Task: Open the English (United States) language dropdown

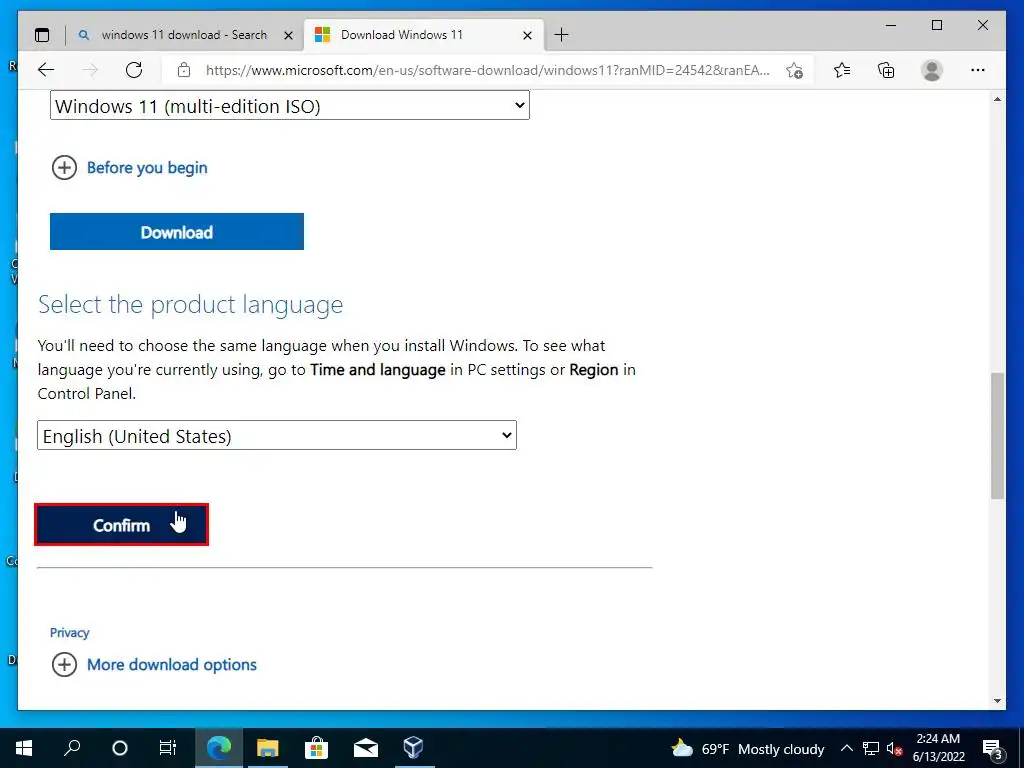Action: pyautogui.click(x=276, y=436)
